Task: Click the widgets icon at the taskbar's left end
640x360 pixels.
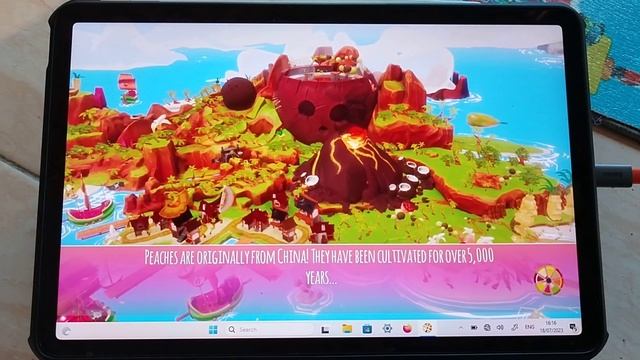Action: click(66, 331)
